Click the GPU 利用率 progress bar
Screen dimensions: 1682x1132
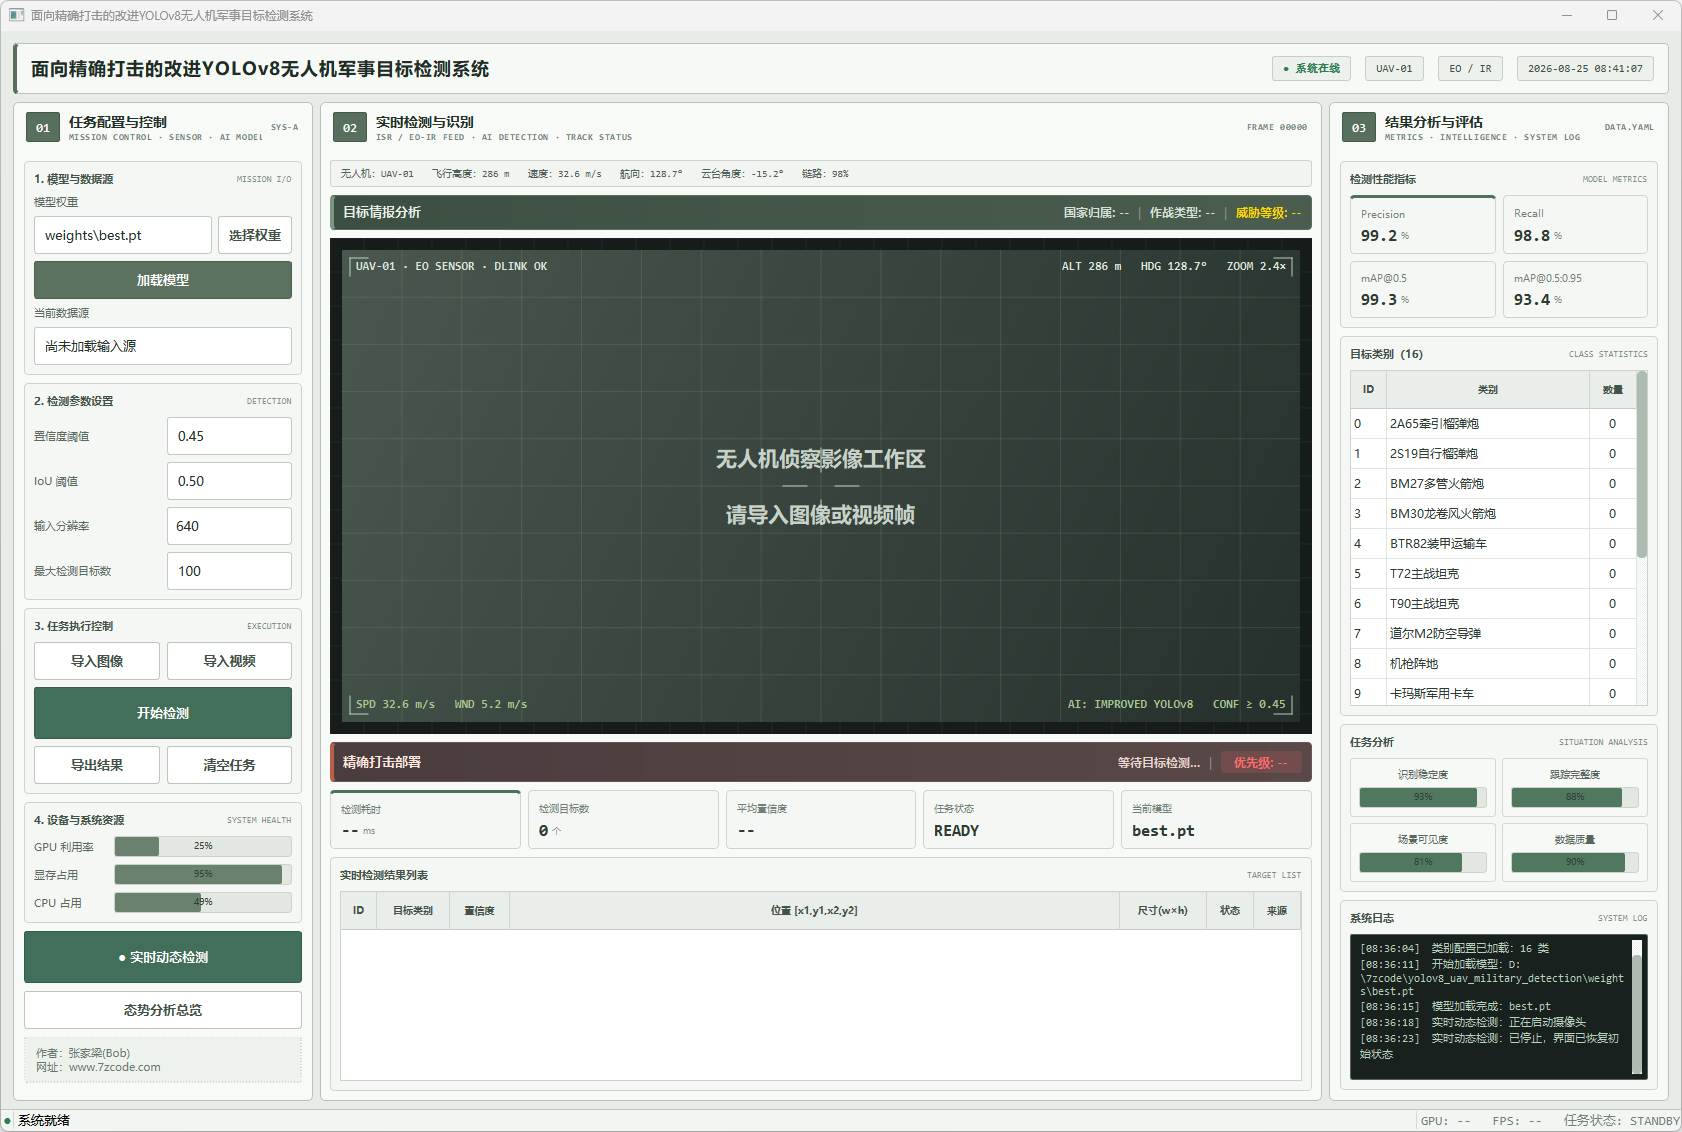203,846
